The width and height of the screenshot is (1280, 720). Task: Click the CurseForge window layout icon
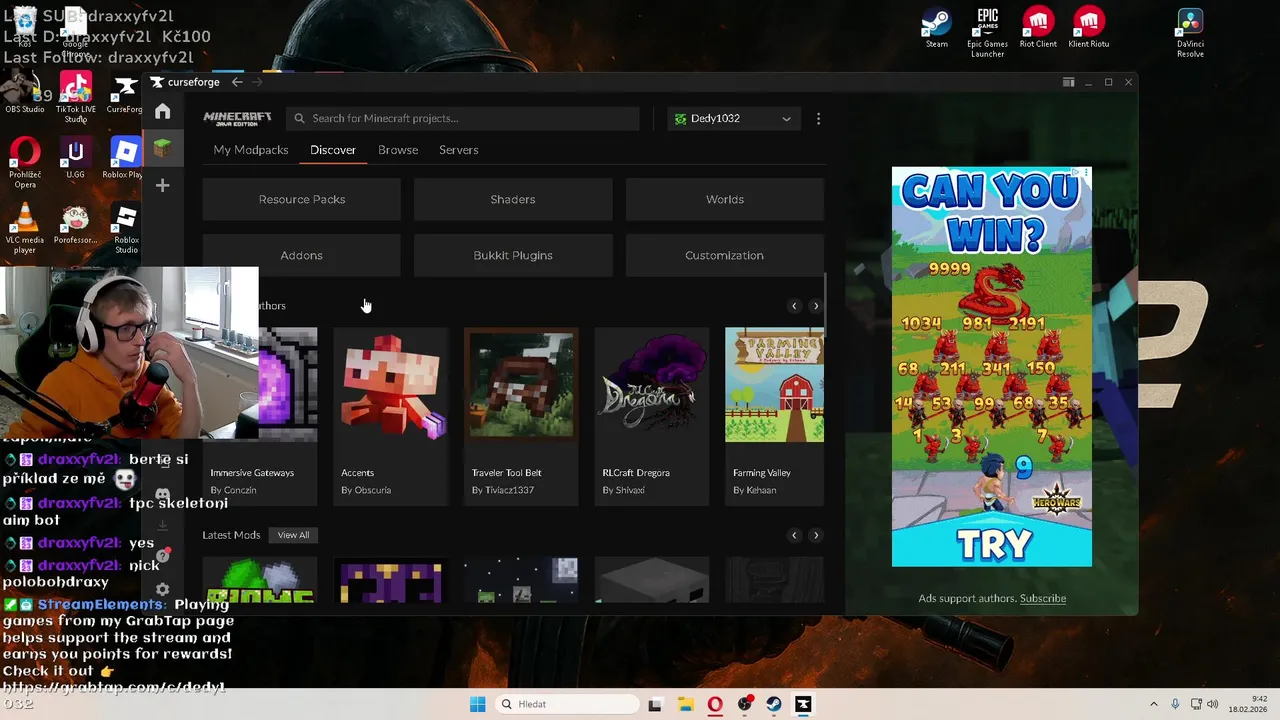click(x=1068, y=82)
